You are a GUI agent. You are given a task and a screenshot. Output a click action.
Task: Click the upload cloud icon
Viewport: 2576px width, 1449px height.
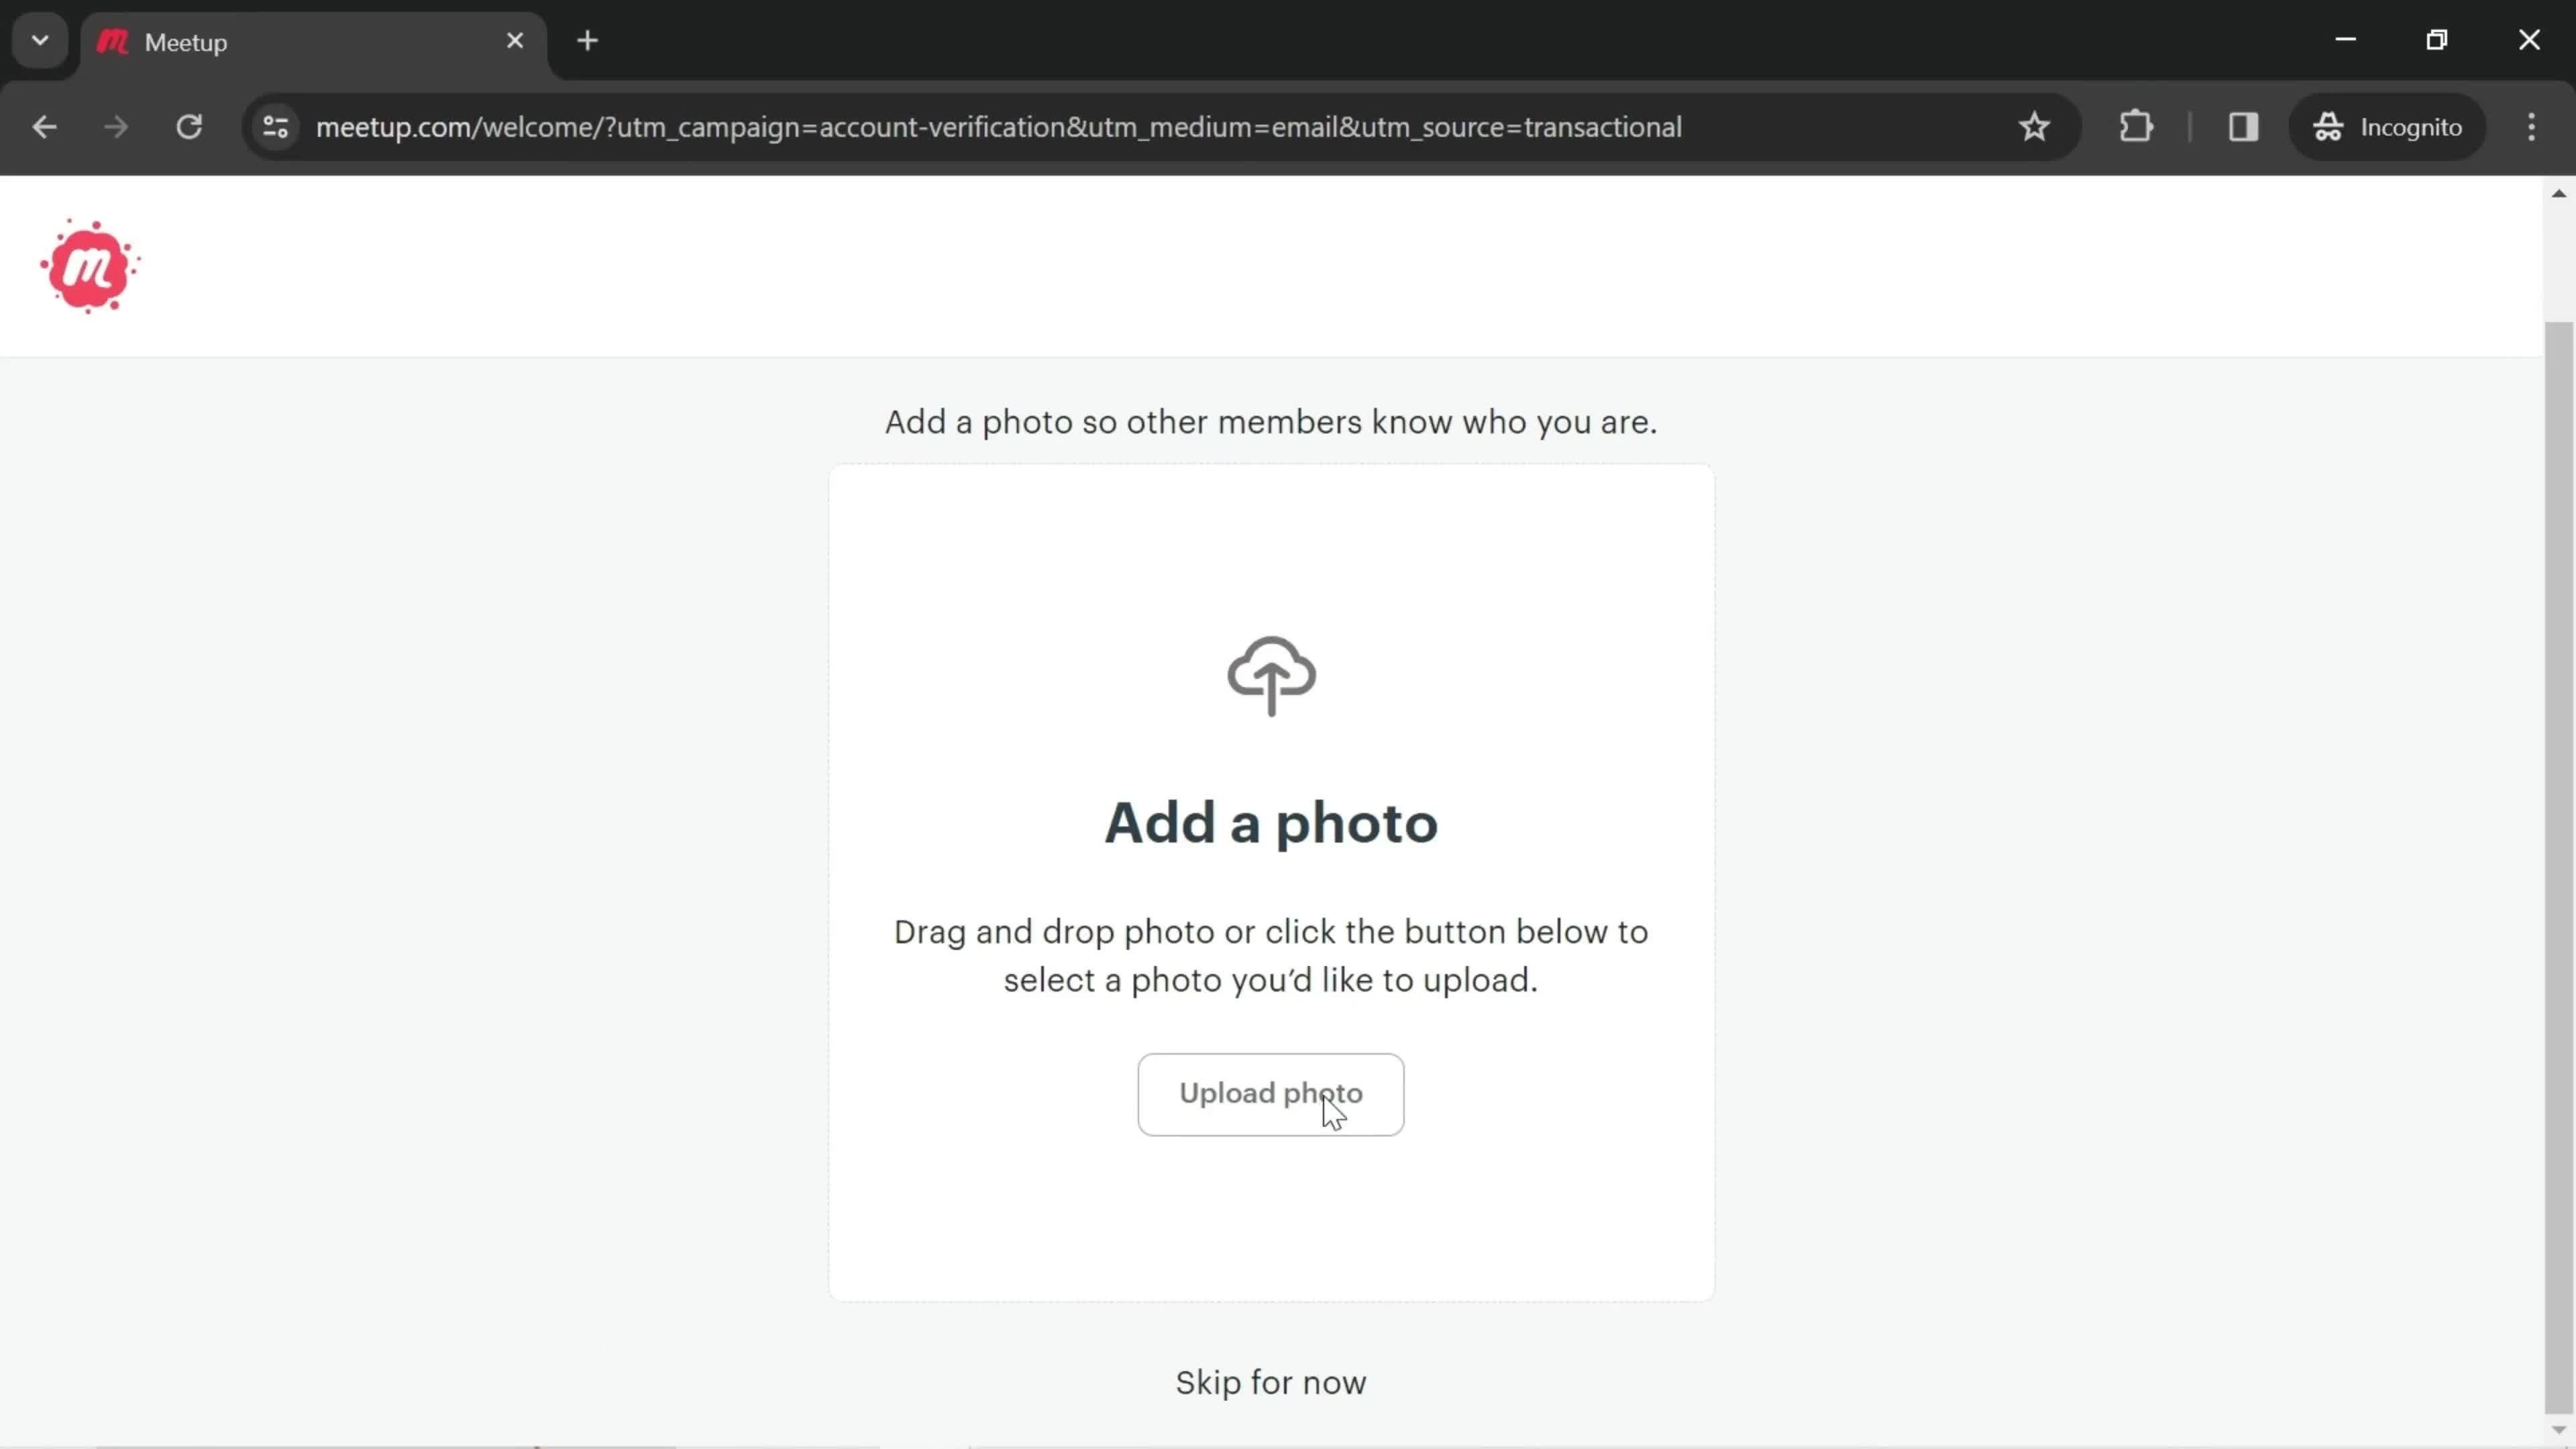point(1272,674)
